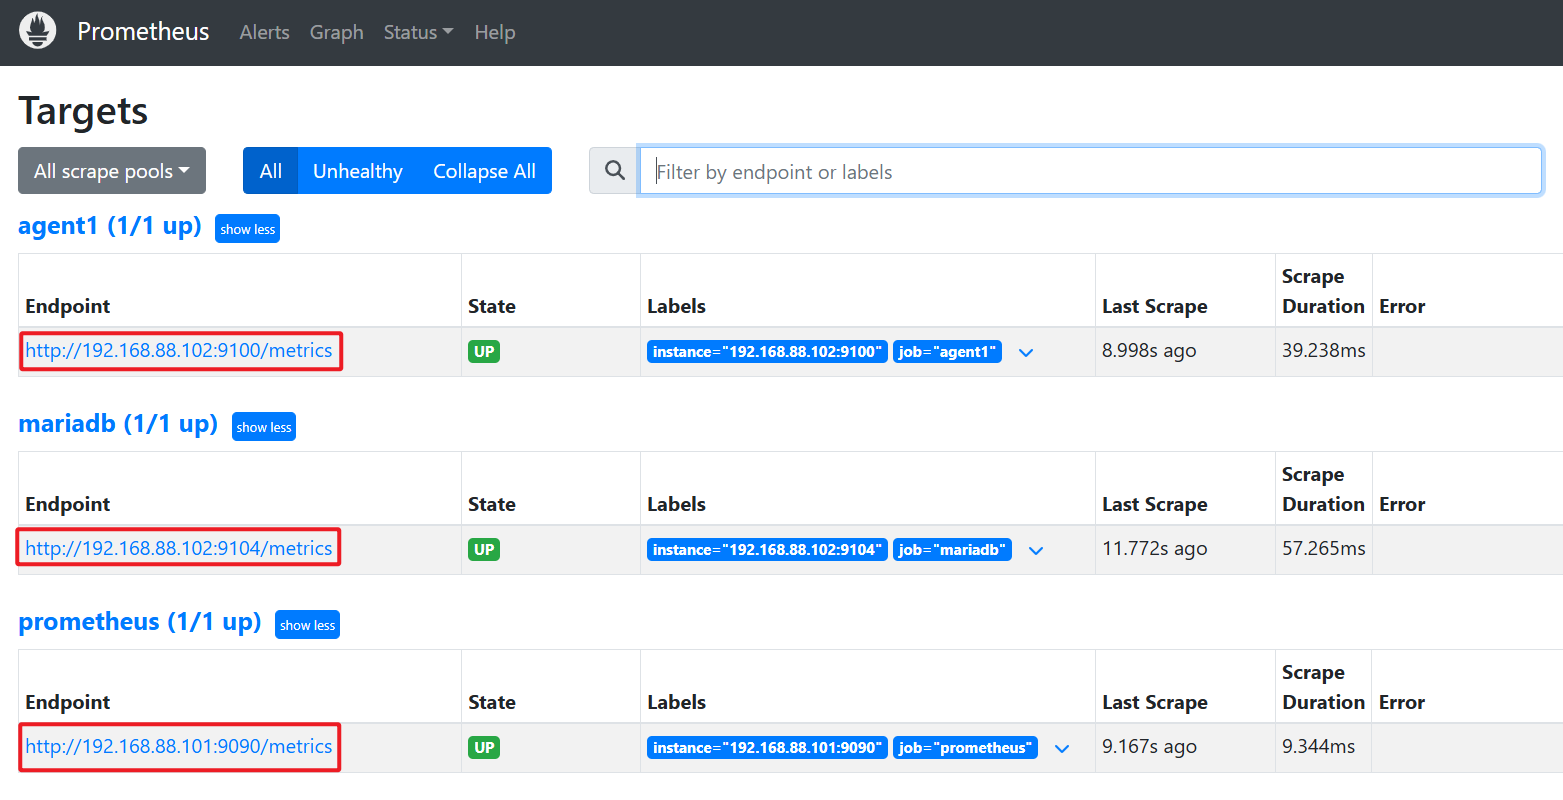Go to the Graph page
The width and height of the screenshot is (1563, 800).
click(337, 32)
